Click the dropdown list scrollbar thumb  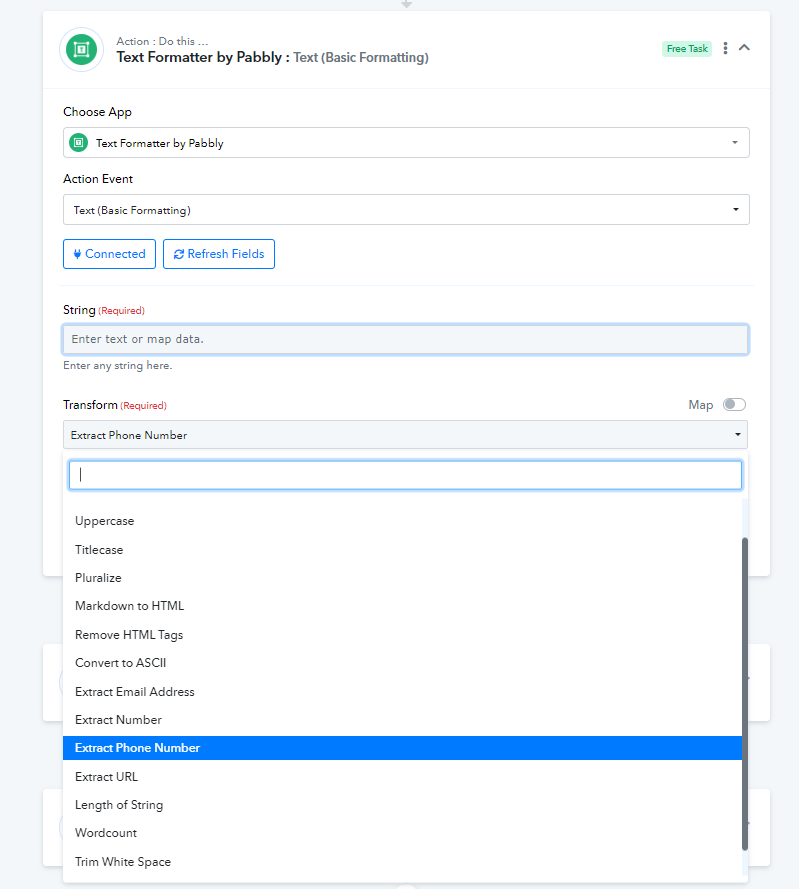click(745, 693)
